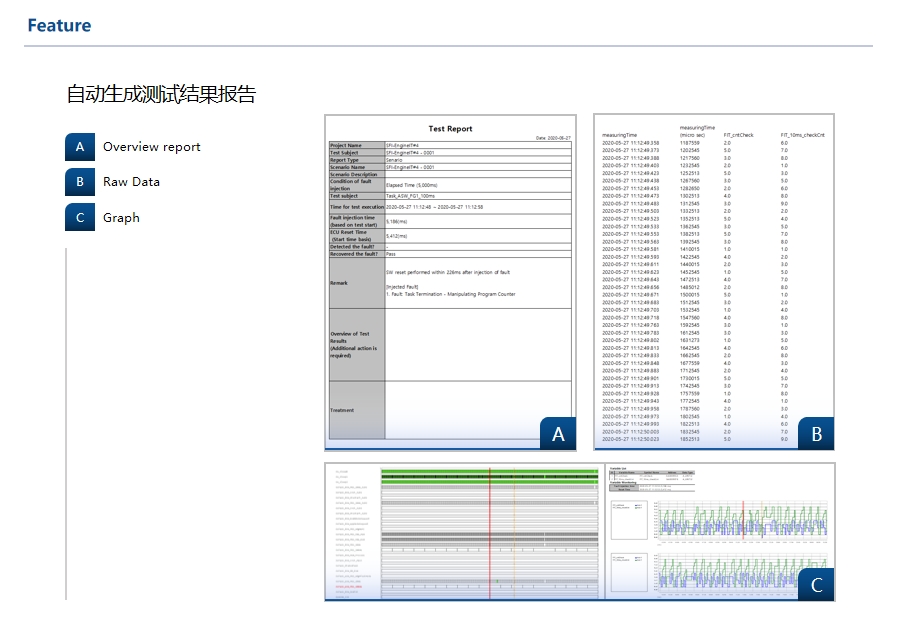This screenshot has height=634, width=900.
Task: Select the Raw Data label
Action: [x=131, y=182]
